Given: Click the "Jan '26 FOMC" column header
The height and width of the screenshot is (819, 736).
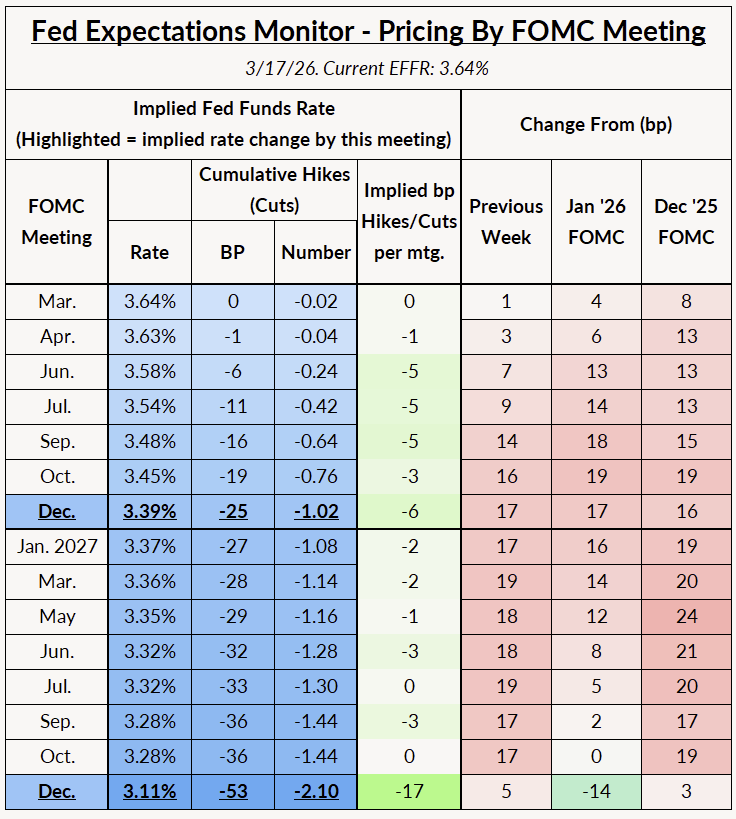Looking at the screenshot, I should (596, 221).
